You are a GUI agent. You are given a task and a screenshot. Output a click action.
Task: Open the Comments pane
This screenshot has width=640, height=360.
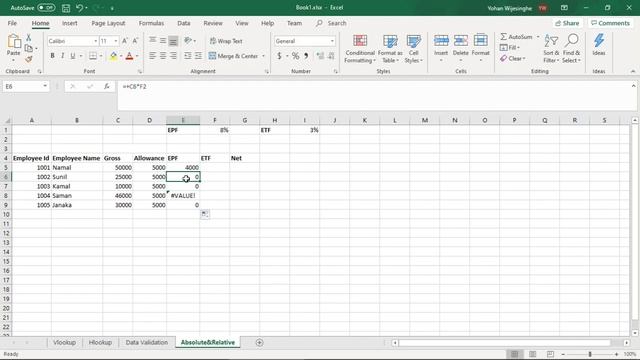[610, 23]
